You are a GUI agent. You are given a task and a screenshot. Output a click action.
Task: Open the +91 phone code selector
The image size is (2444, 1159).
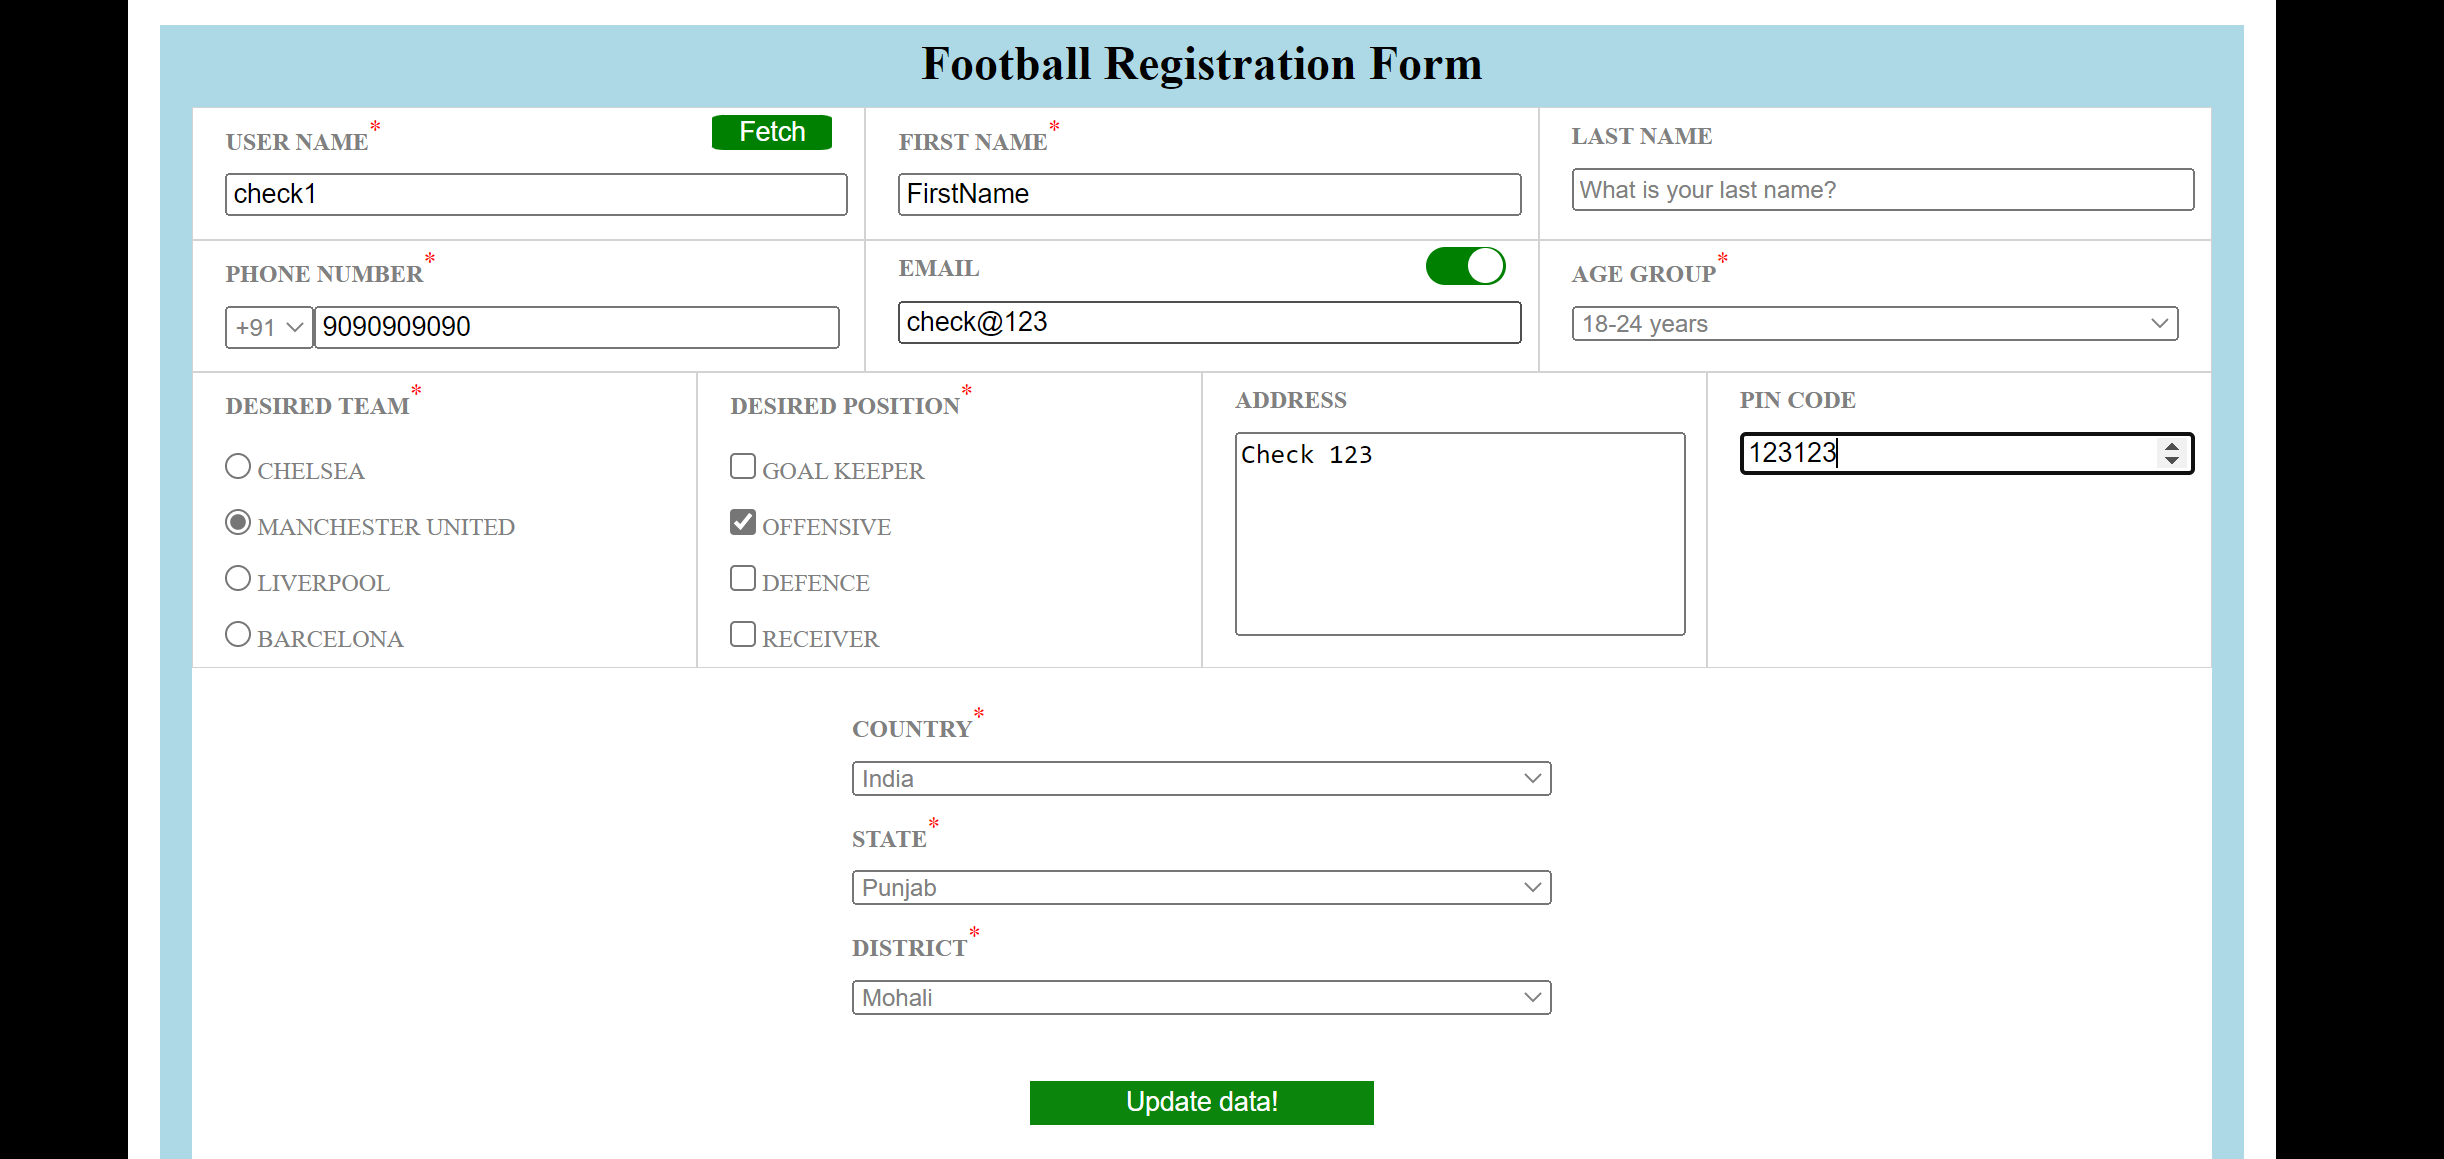tap(268, 327)
